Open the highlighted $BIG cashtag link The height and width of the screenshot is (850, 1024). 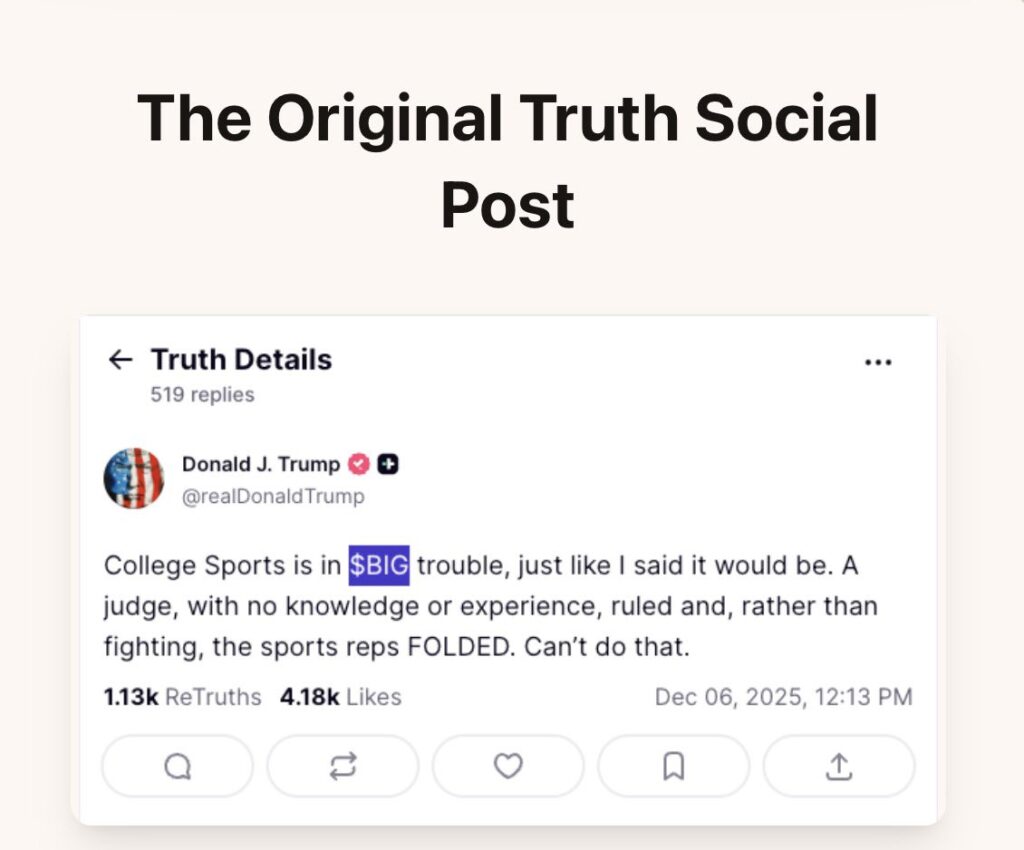tap(379, 566)
